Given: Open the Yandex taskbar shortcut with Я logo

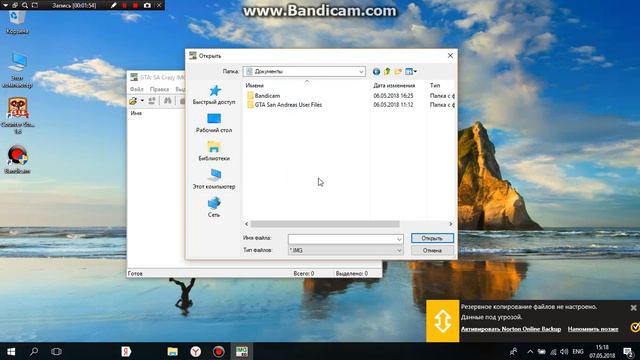Looking at the screenshot, I should pos(126,351).
